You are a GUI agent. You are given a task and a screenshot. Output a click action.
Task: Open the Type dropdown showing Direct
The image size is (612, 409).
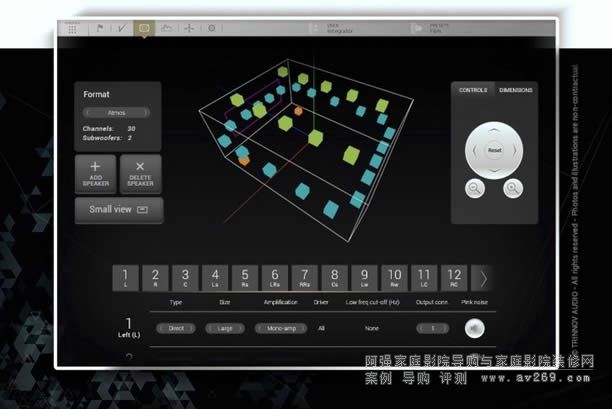[x=176, y=327]
